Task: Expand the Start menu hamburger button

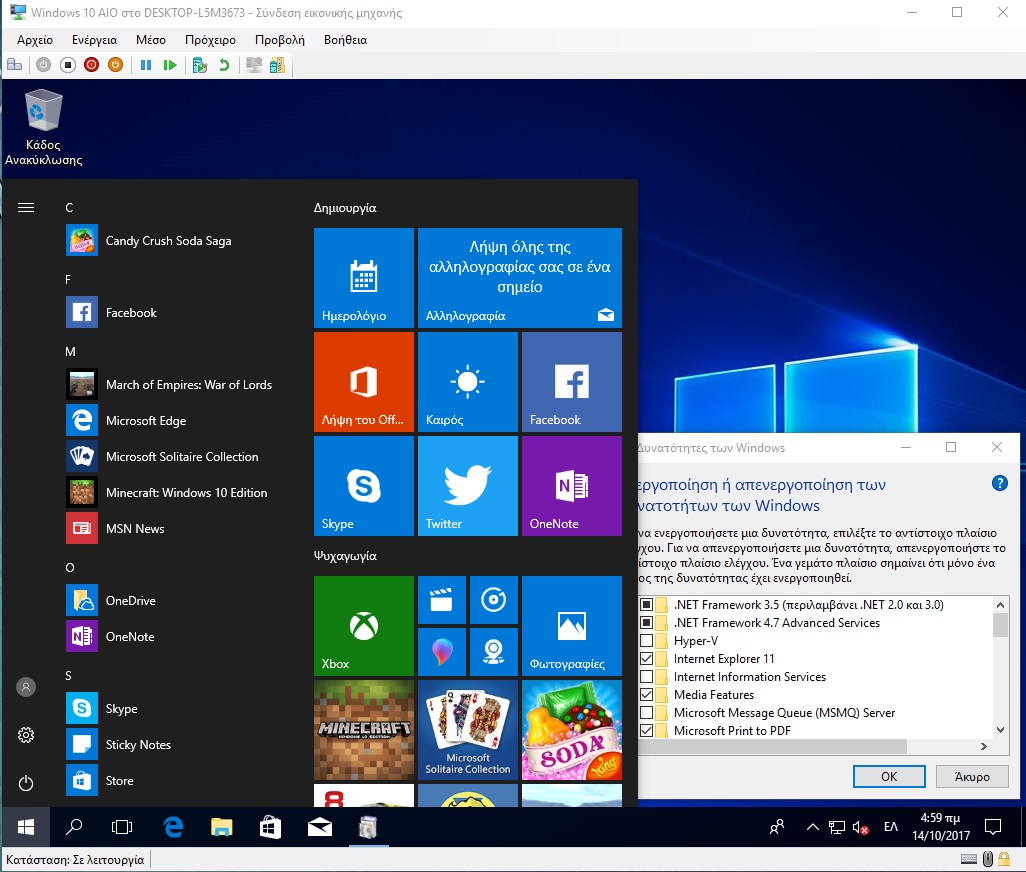Action: click(x=26, y=207)
